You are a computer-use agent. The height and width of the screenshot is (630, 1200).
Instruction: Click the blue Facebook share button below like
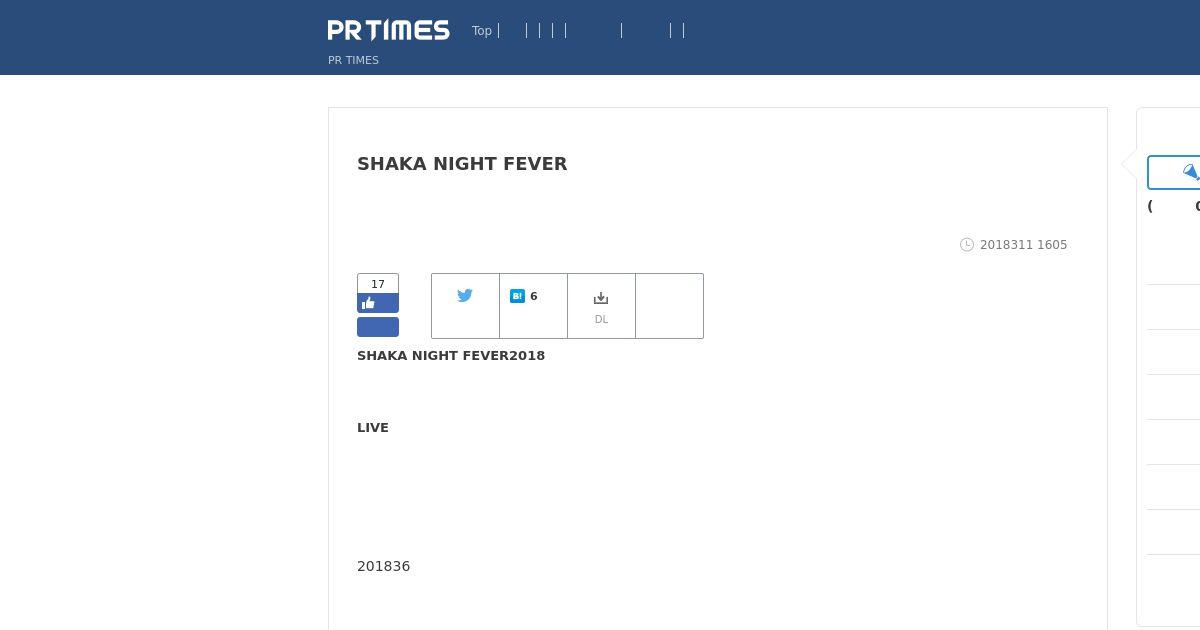click(378, 327)
